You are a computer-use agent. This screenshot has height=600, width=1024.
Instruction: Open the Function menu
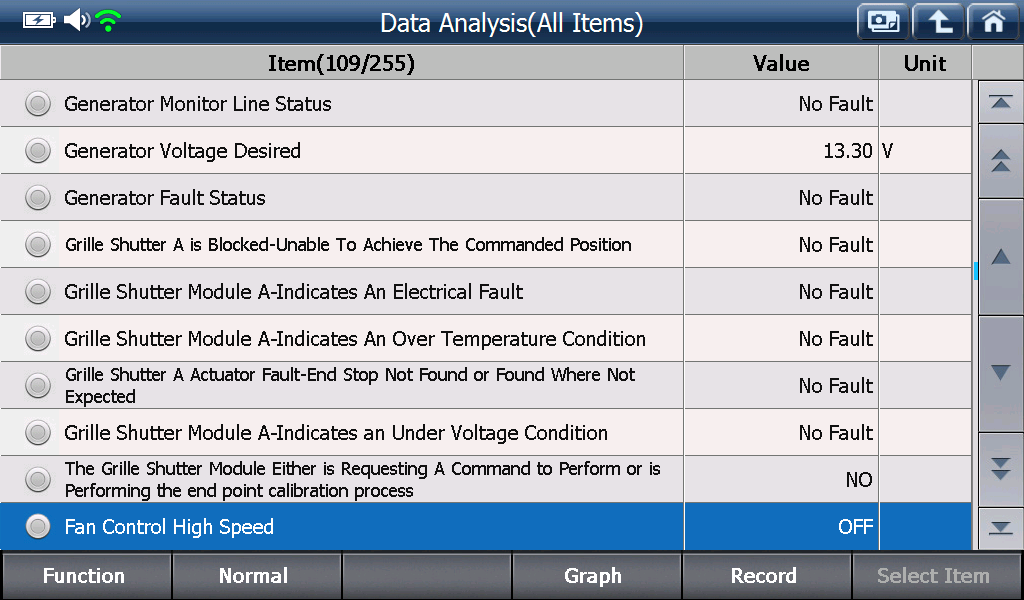(x=86, y=575)
